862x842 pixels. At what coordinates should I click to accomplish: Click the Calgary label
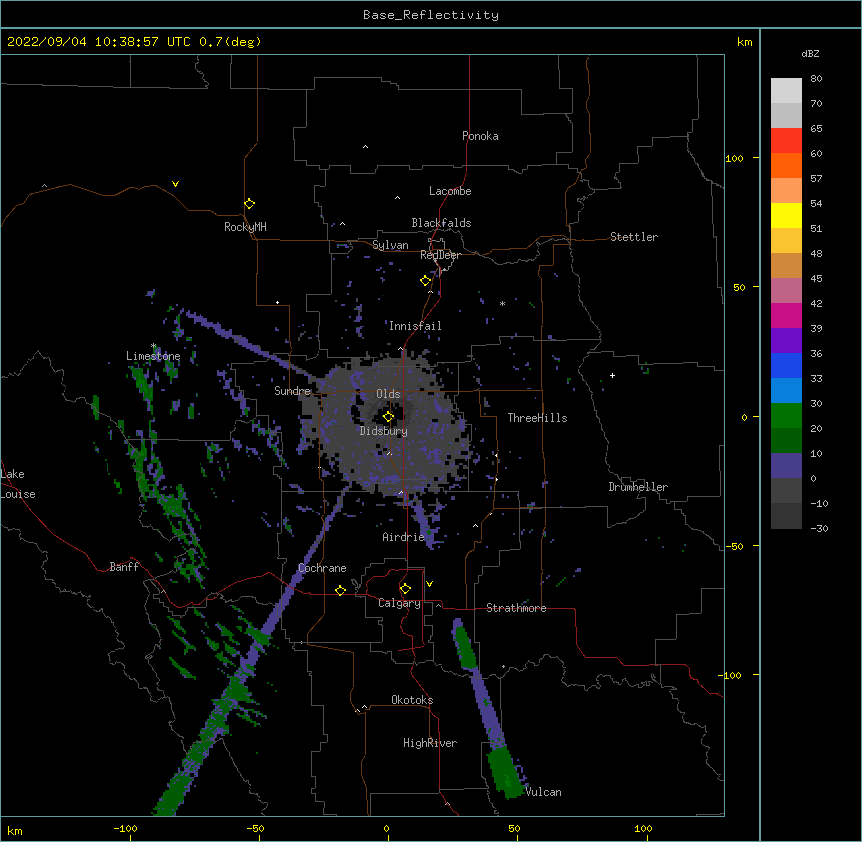click(x=399, y=603)
